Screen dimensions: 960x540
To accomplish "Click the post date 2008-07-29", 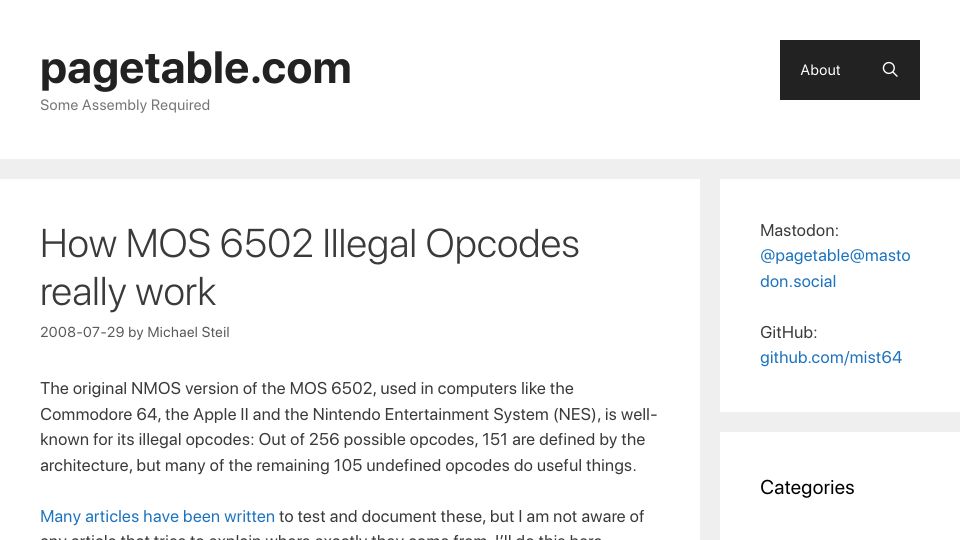I will coord(82,332).
